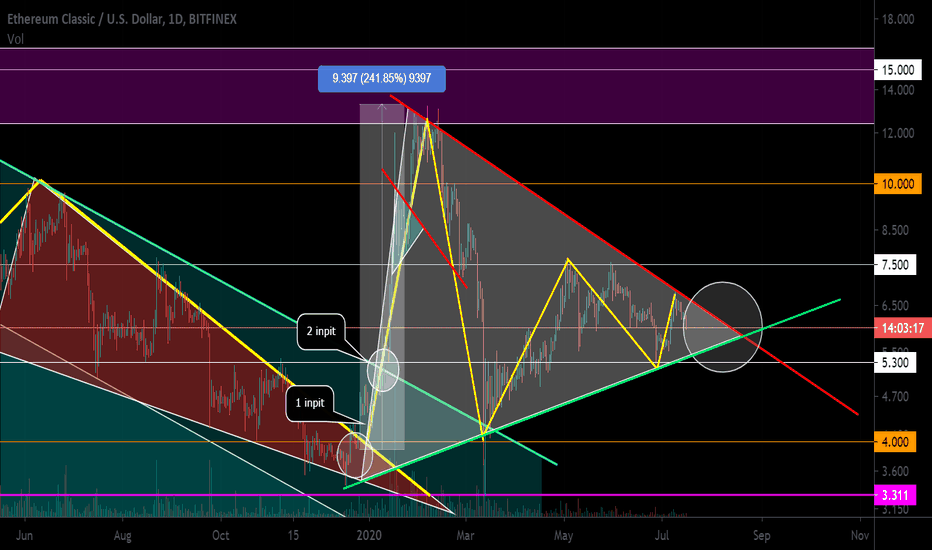This screenshot has height=550, width=932.
Task: Select the magenta 3.311 price label
Action: [x=895, y=495]
